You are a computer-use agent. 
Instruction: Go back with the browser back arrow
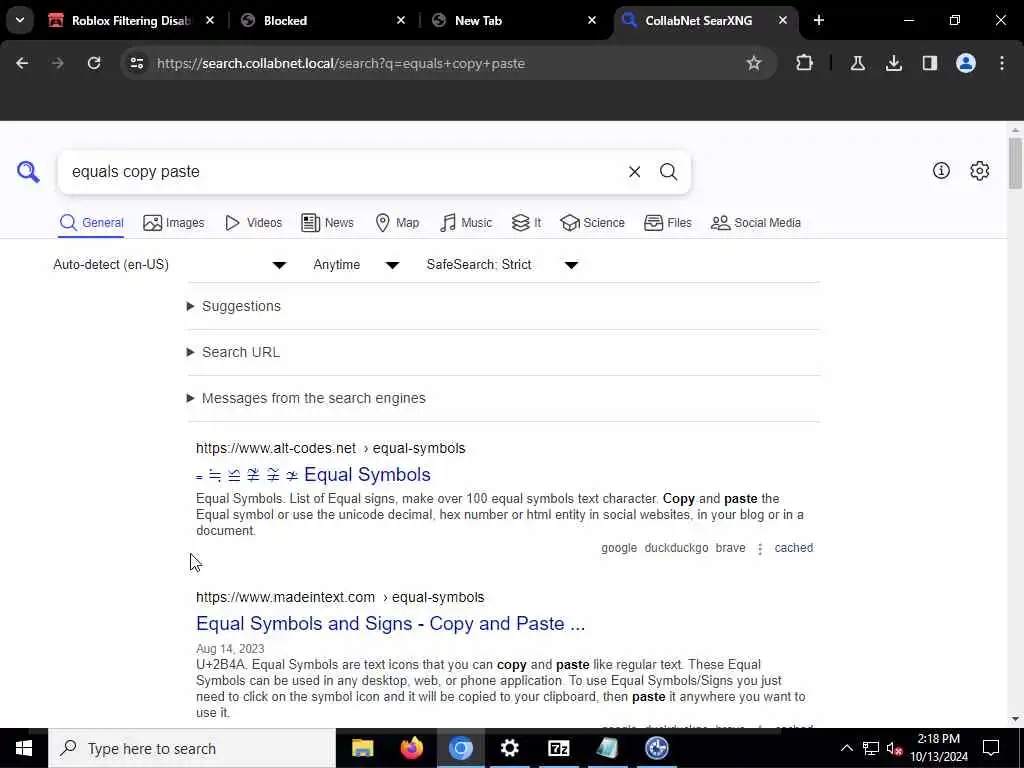pyautogui.click(x=22, y=63)
